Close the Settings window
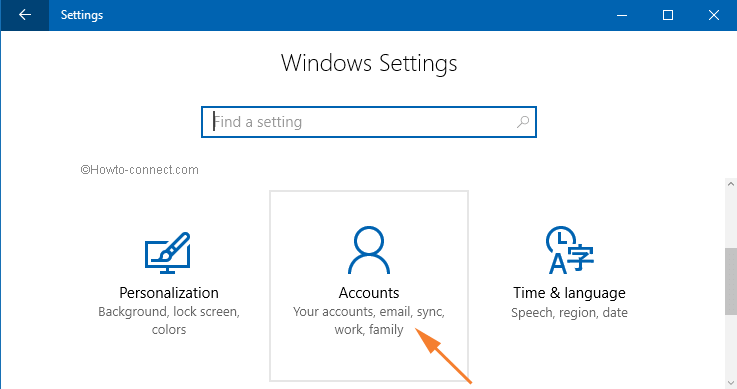 (x=713, y=15)
